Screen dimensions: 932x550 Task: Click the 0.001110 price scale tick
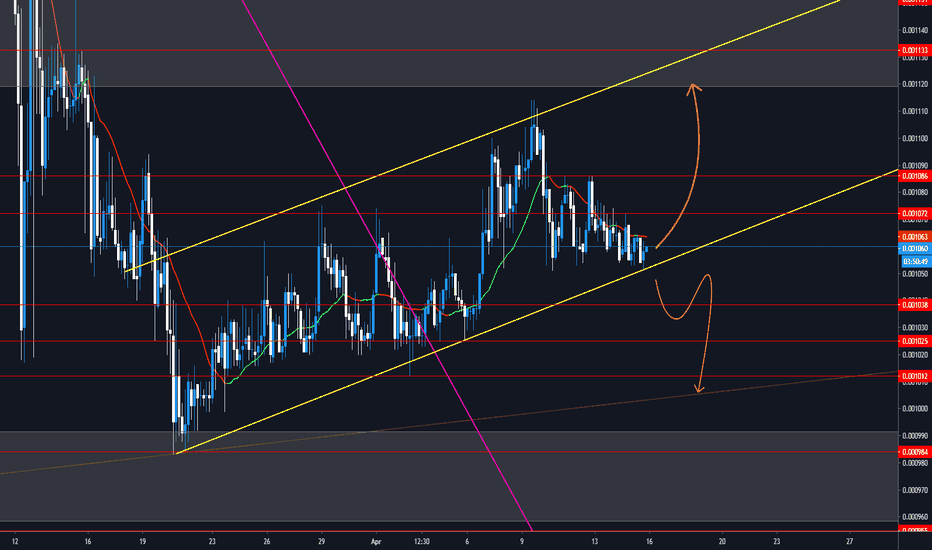click(915, 111)
